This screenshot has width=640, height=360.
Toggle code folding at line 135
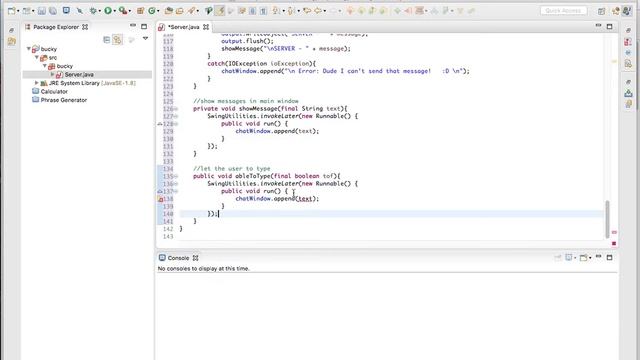pos(176,176)
